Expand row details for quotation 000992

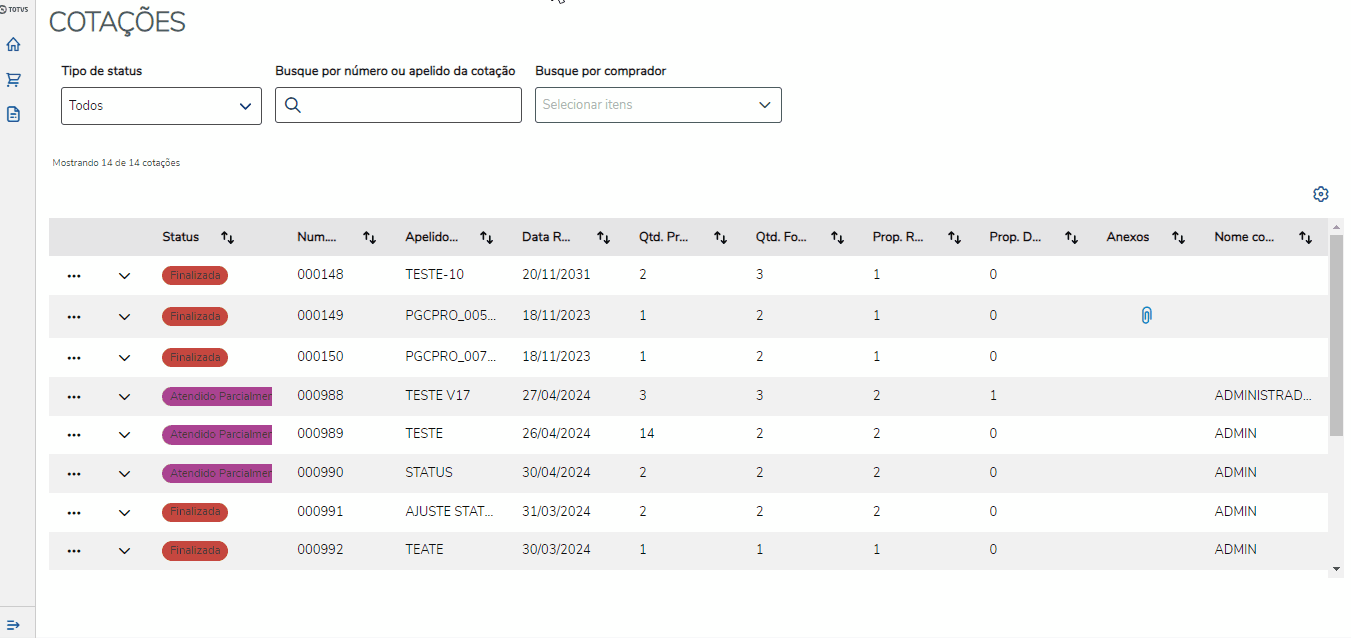(124, 550)
